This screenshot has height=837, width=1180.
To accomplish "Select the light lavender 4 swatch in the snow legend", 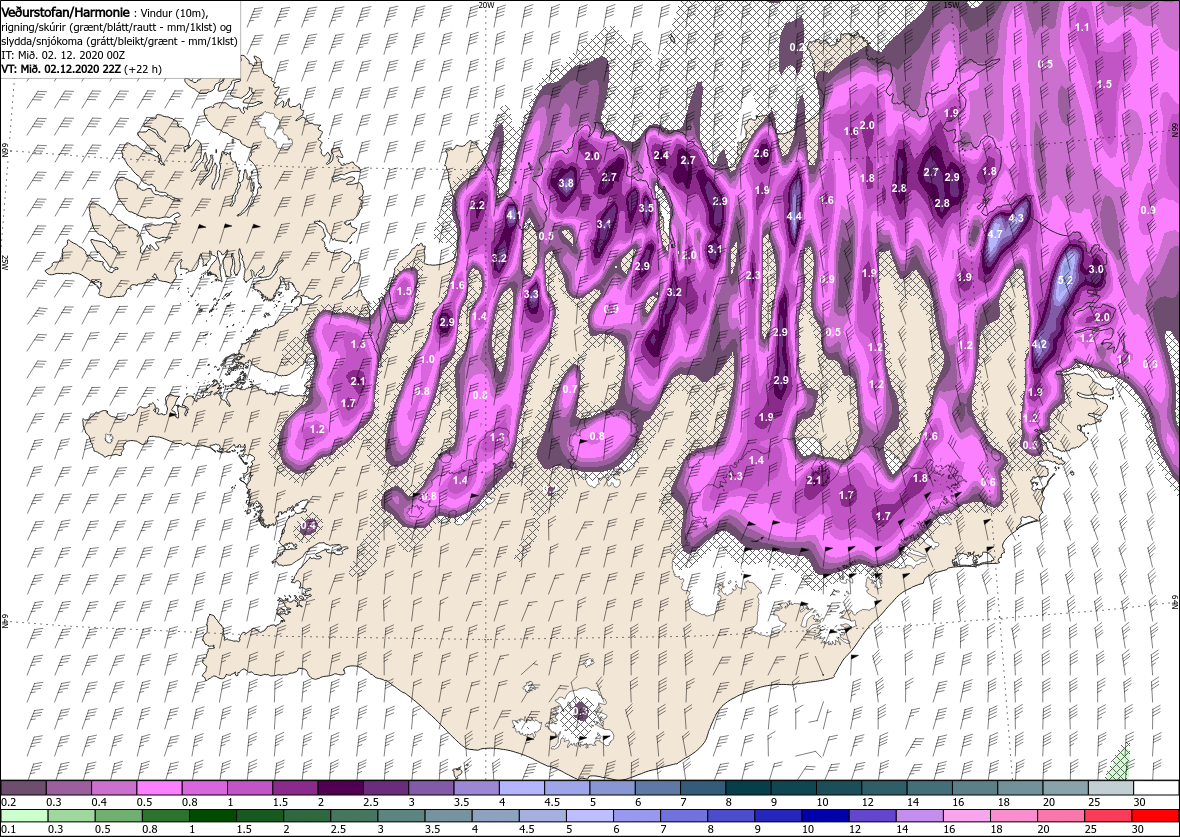I will point(521,788).
